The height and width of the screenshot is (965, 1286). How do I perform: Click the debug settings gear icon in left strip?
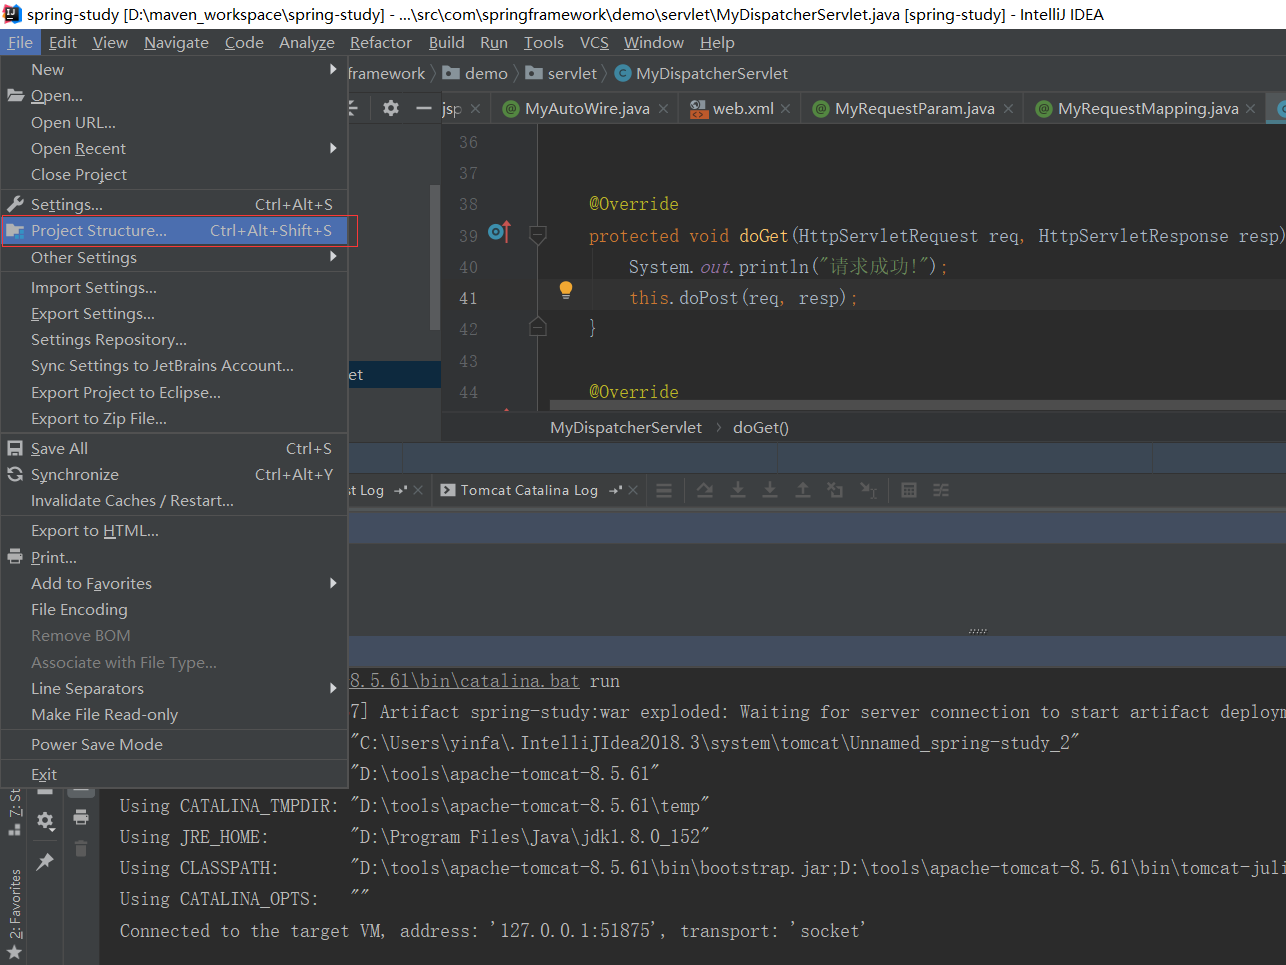[45, 821]
